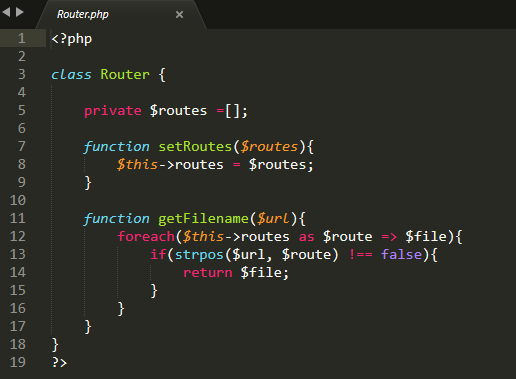Click '$routes' on the private declaration line
The height and width of the screenshot is (379, 516).
178,110
